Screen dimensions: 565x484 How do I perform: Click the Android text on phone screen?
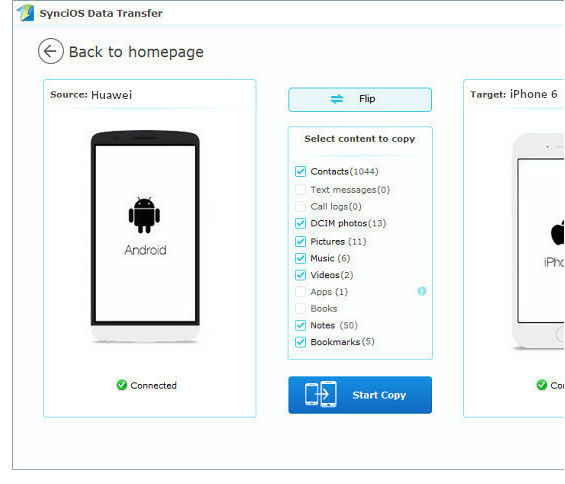coord(145,250)
